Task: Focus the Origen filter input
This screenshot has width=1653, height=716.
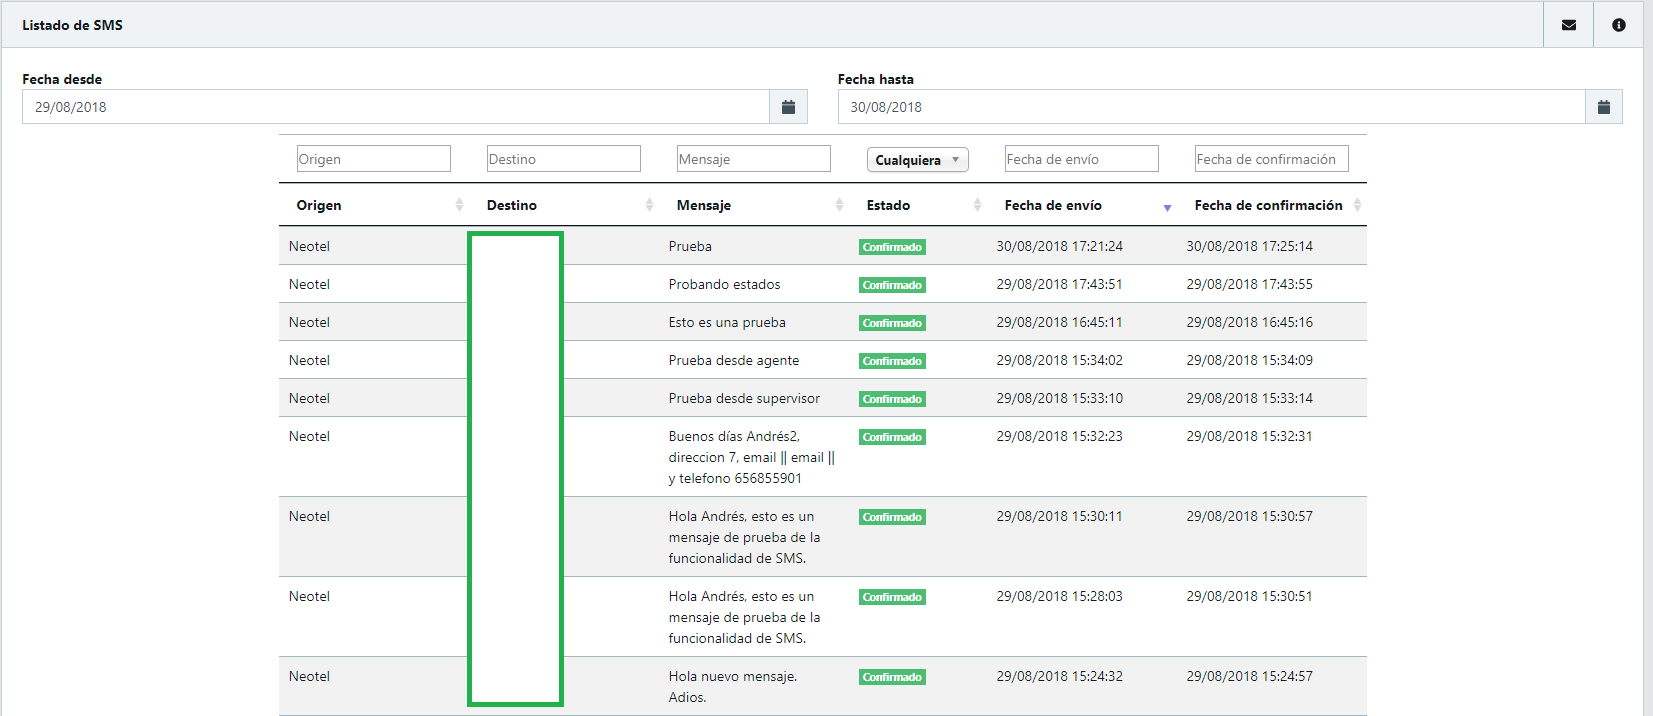Action: coord(373,159)
